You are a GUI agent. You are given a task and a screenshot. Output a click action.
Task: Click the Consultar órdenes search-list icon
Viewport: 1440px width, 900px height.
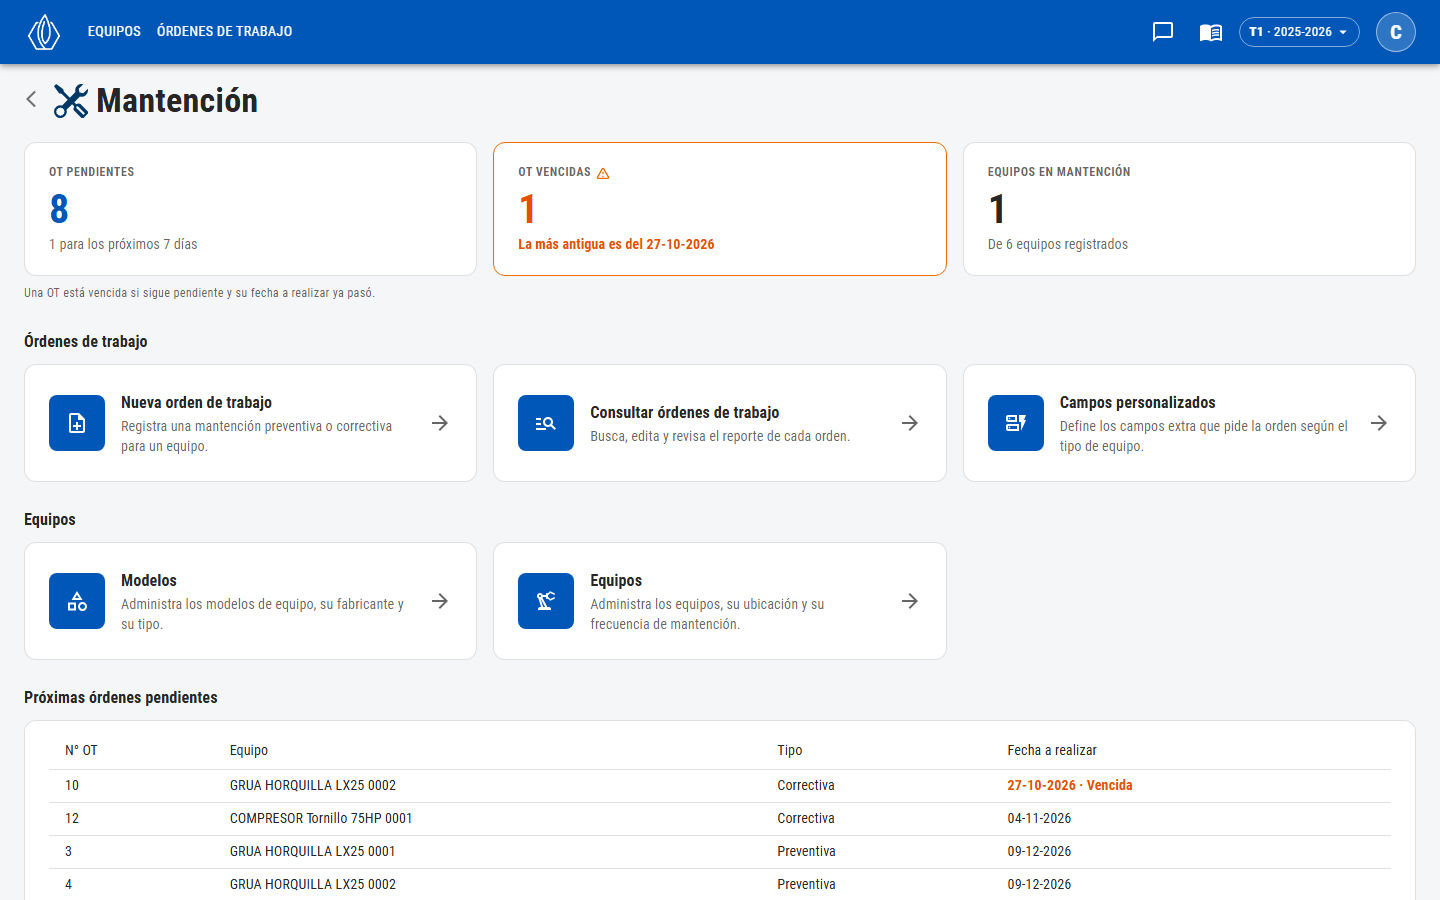click(x=546, y=423)
